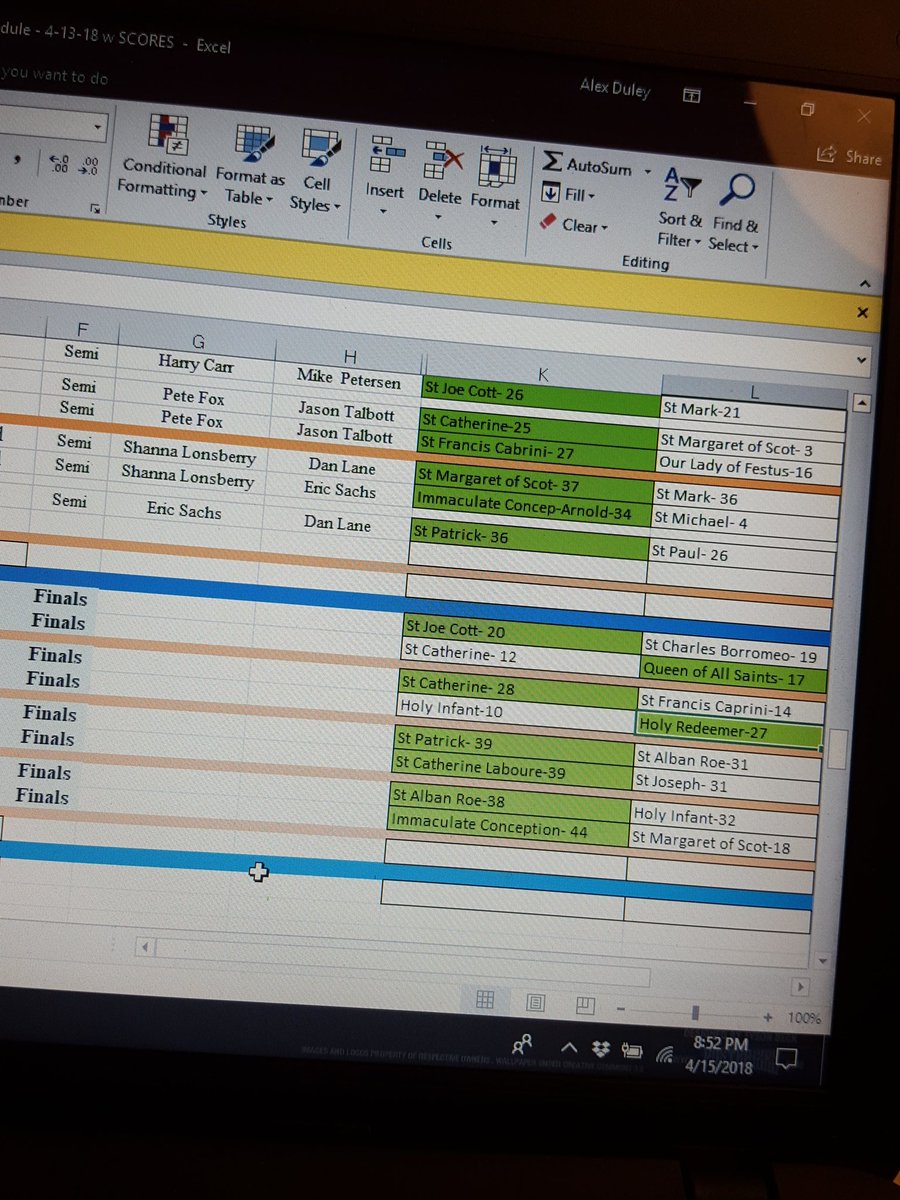The image size is (900, 1200).
Task: Close the yellow message bar
Action: point(863,313)
